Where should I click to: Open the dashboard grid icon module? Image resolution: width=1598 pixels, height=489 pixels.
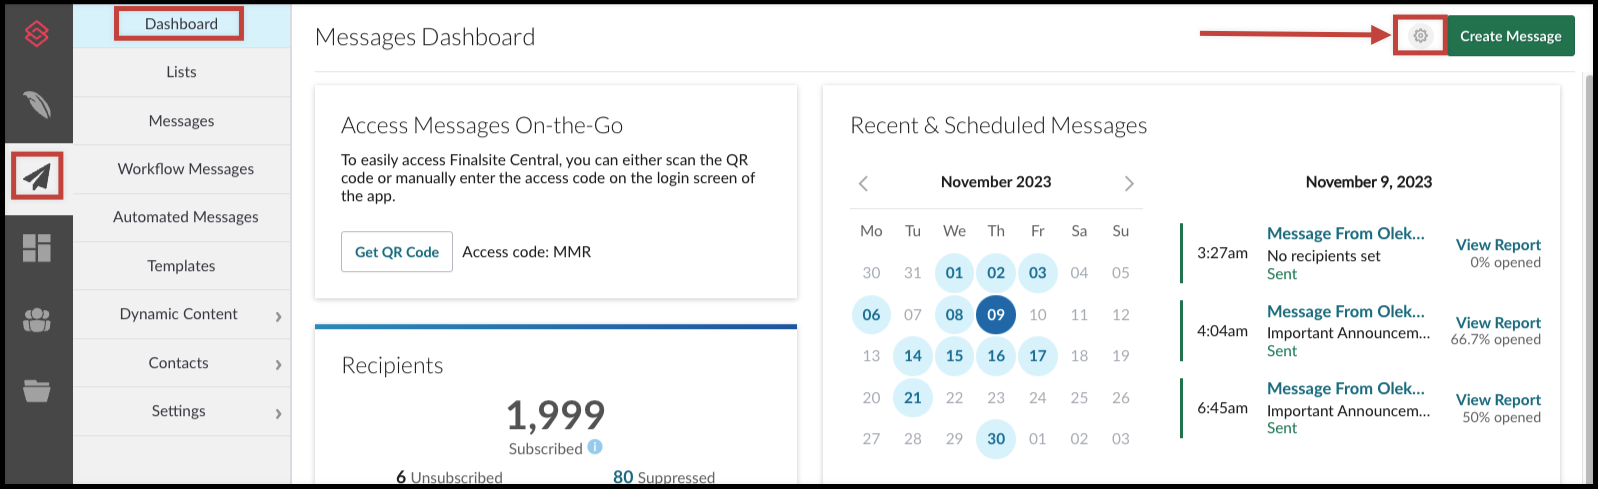[x=37, y=248]
